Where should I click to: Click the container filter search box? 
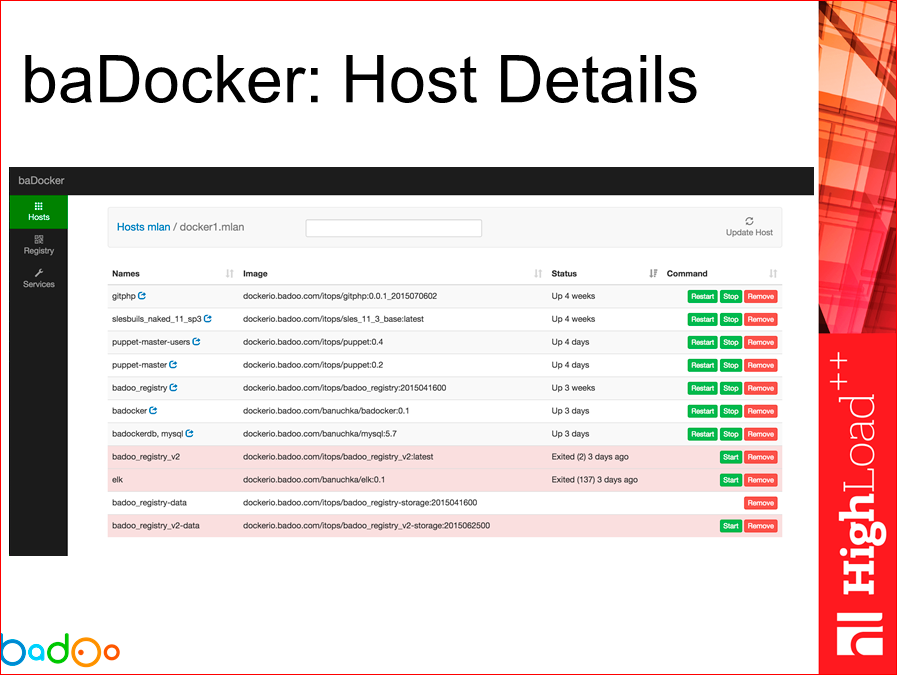click(393, 227)
